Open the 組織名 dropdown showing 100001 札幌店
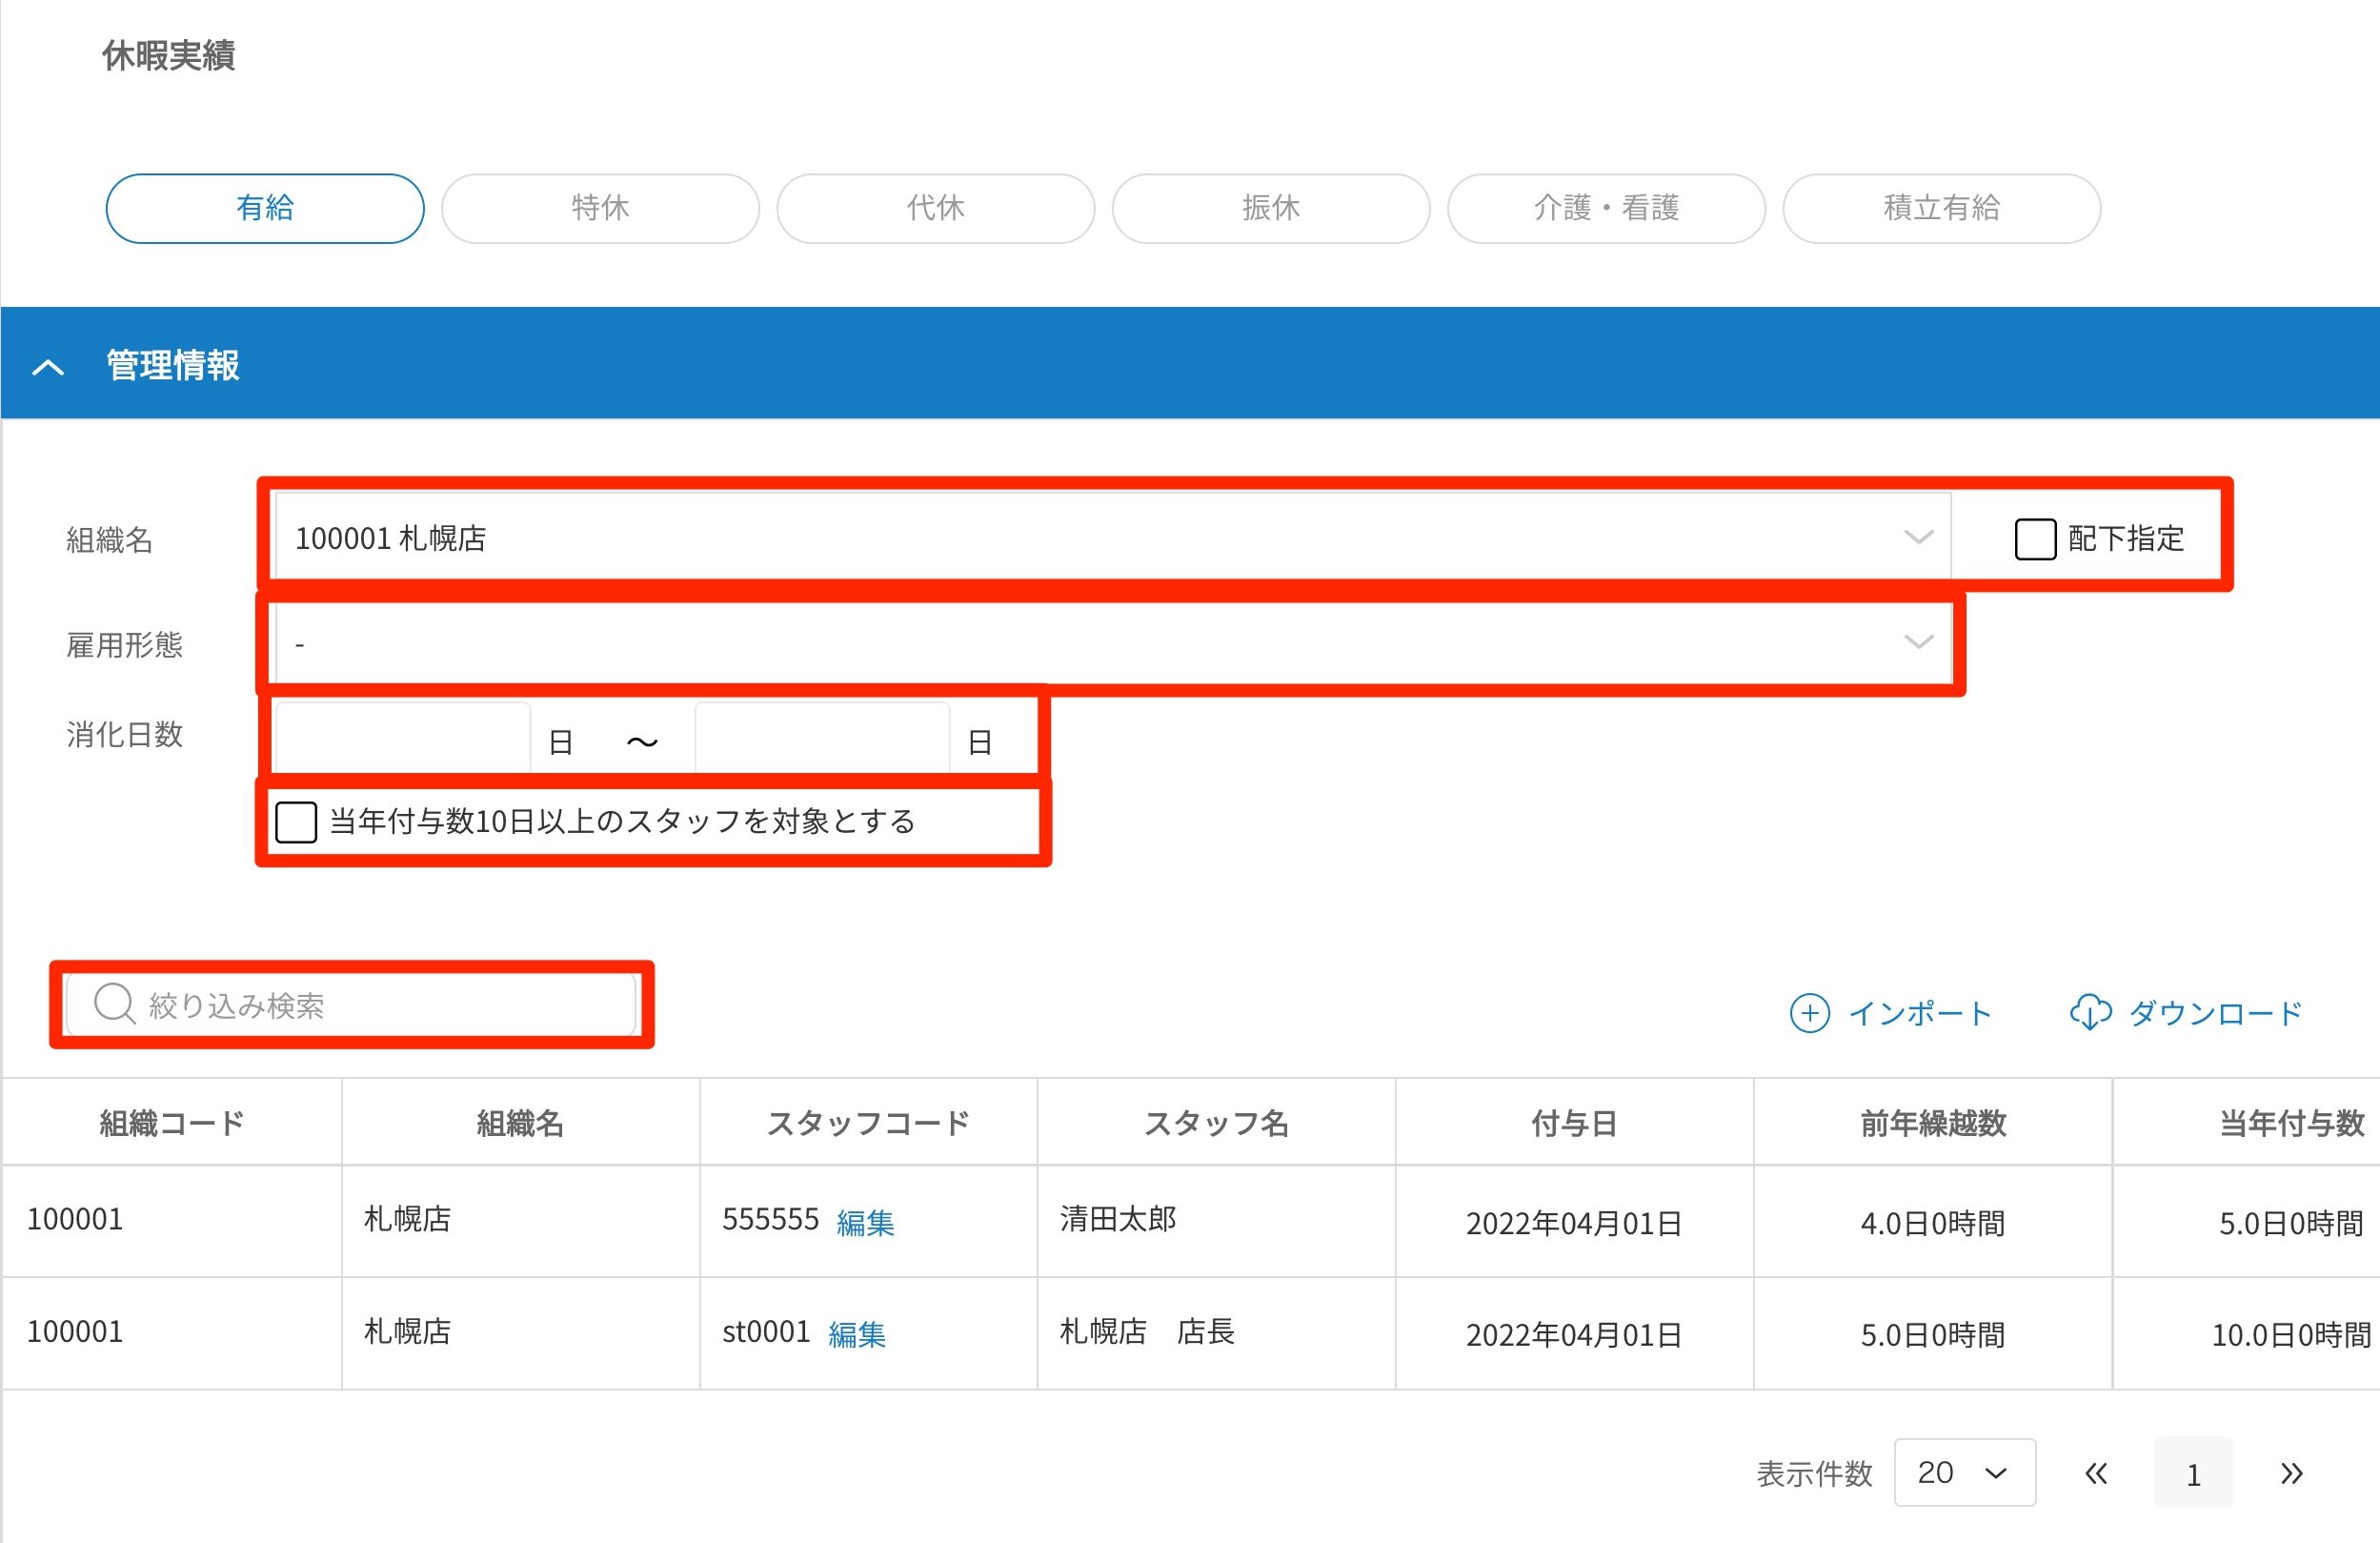This screenshot has width=2380, height=1543. [x=1110, y=538]
